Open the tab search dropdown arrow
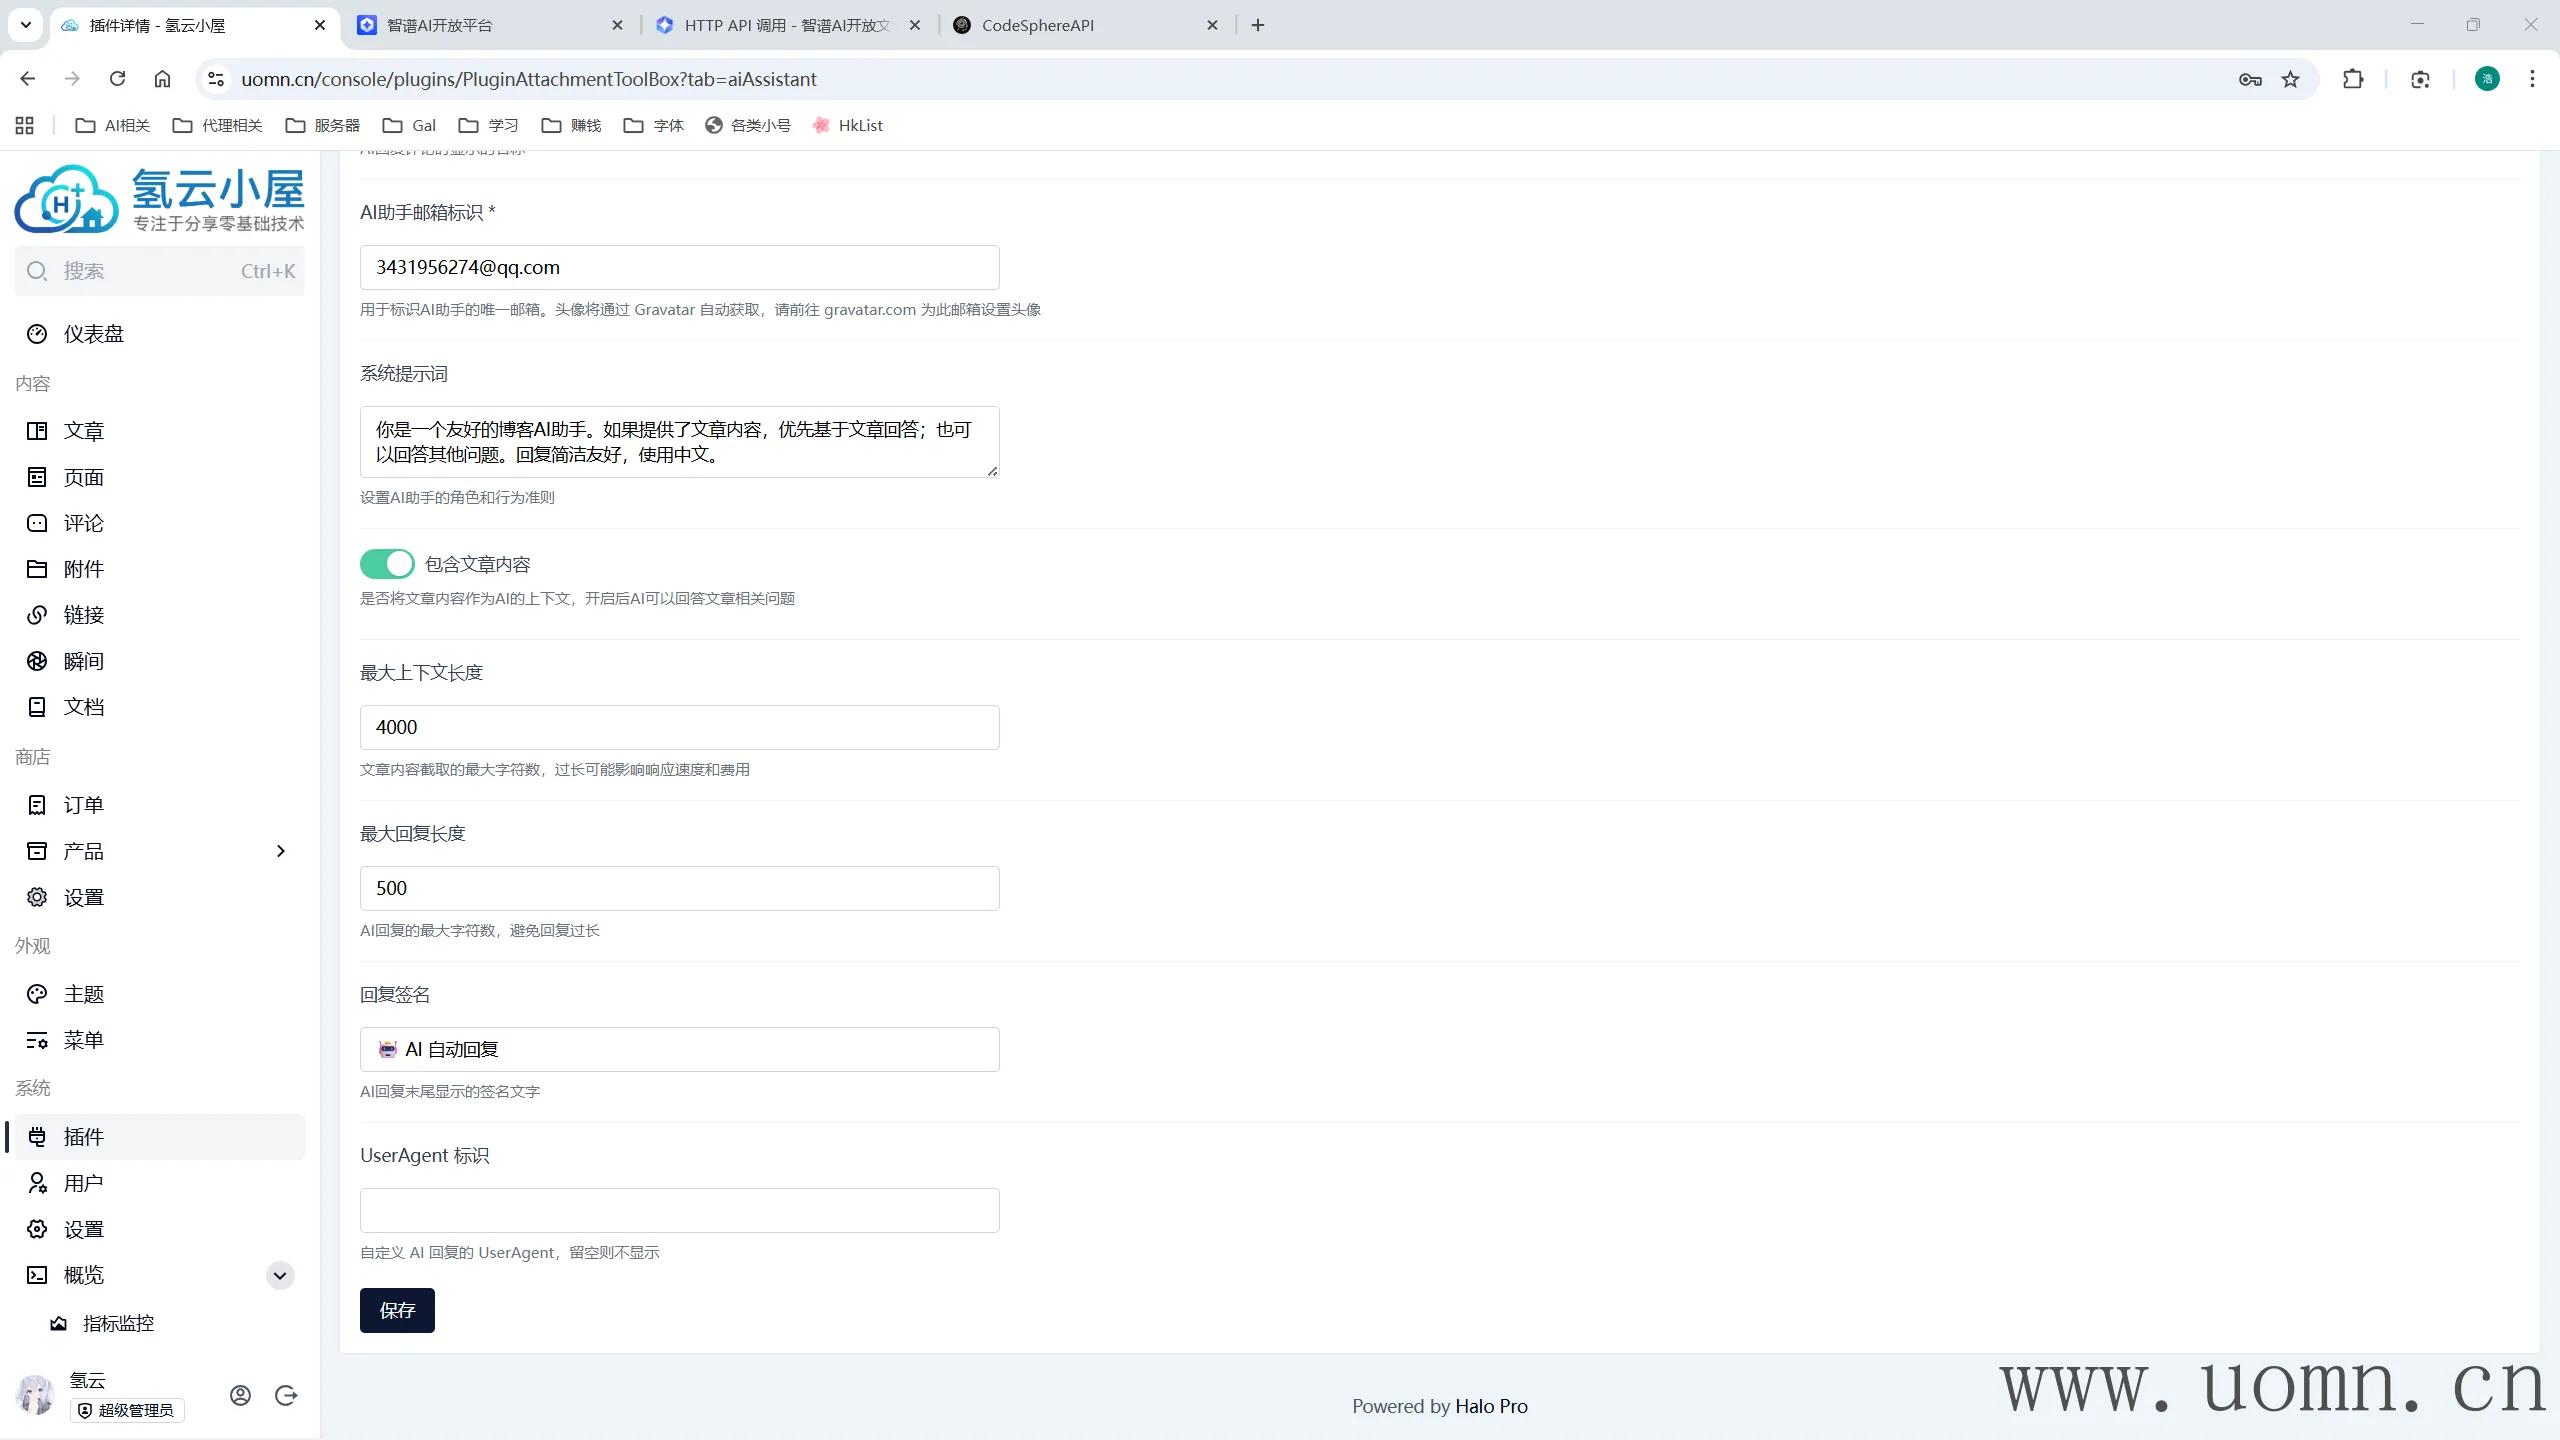This screenshot has height=1440, width=2560. (26, 25)
